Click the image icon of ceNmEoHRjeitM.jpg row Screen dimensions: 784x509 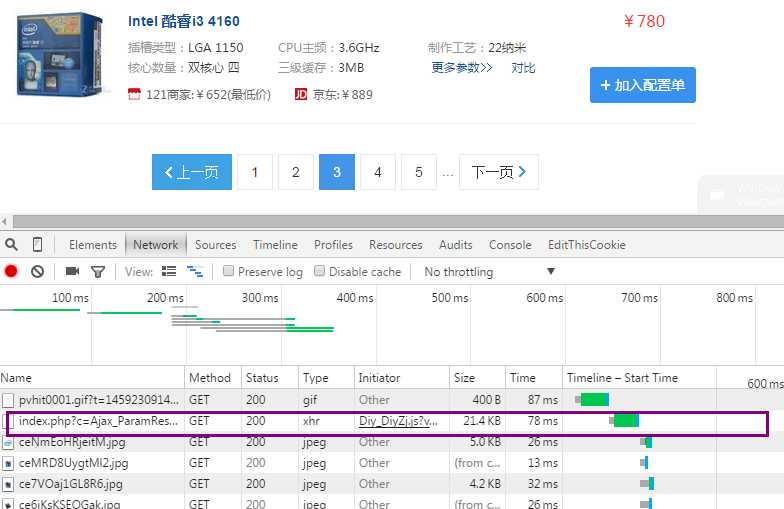click(x=8, y=442)
